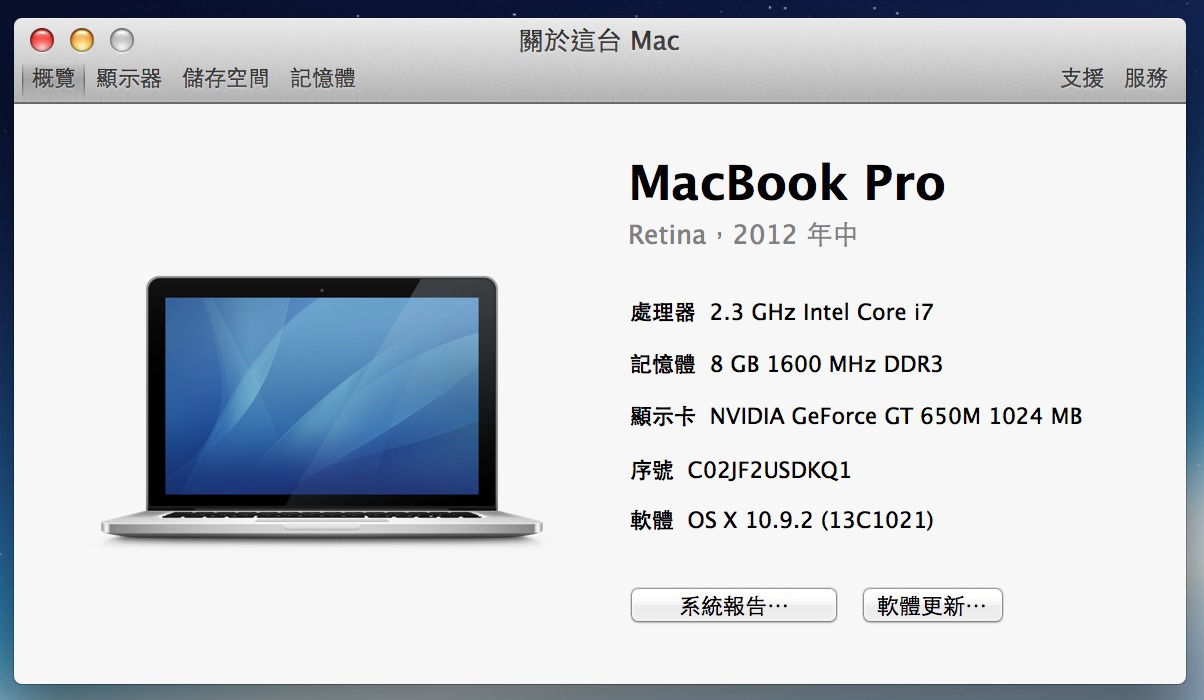
Task: Click the NVIDIA GeForce GT 650M text
Action: pyautogui.click(x=846, y=416)
